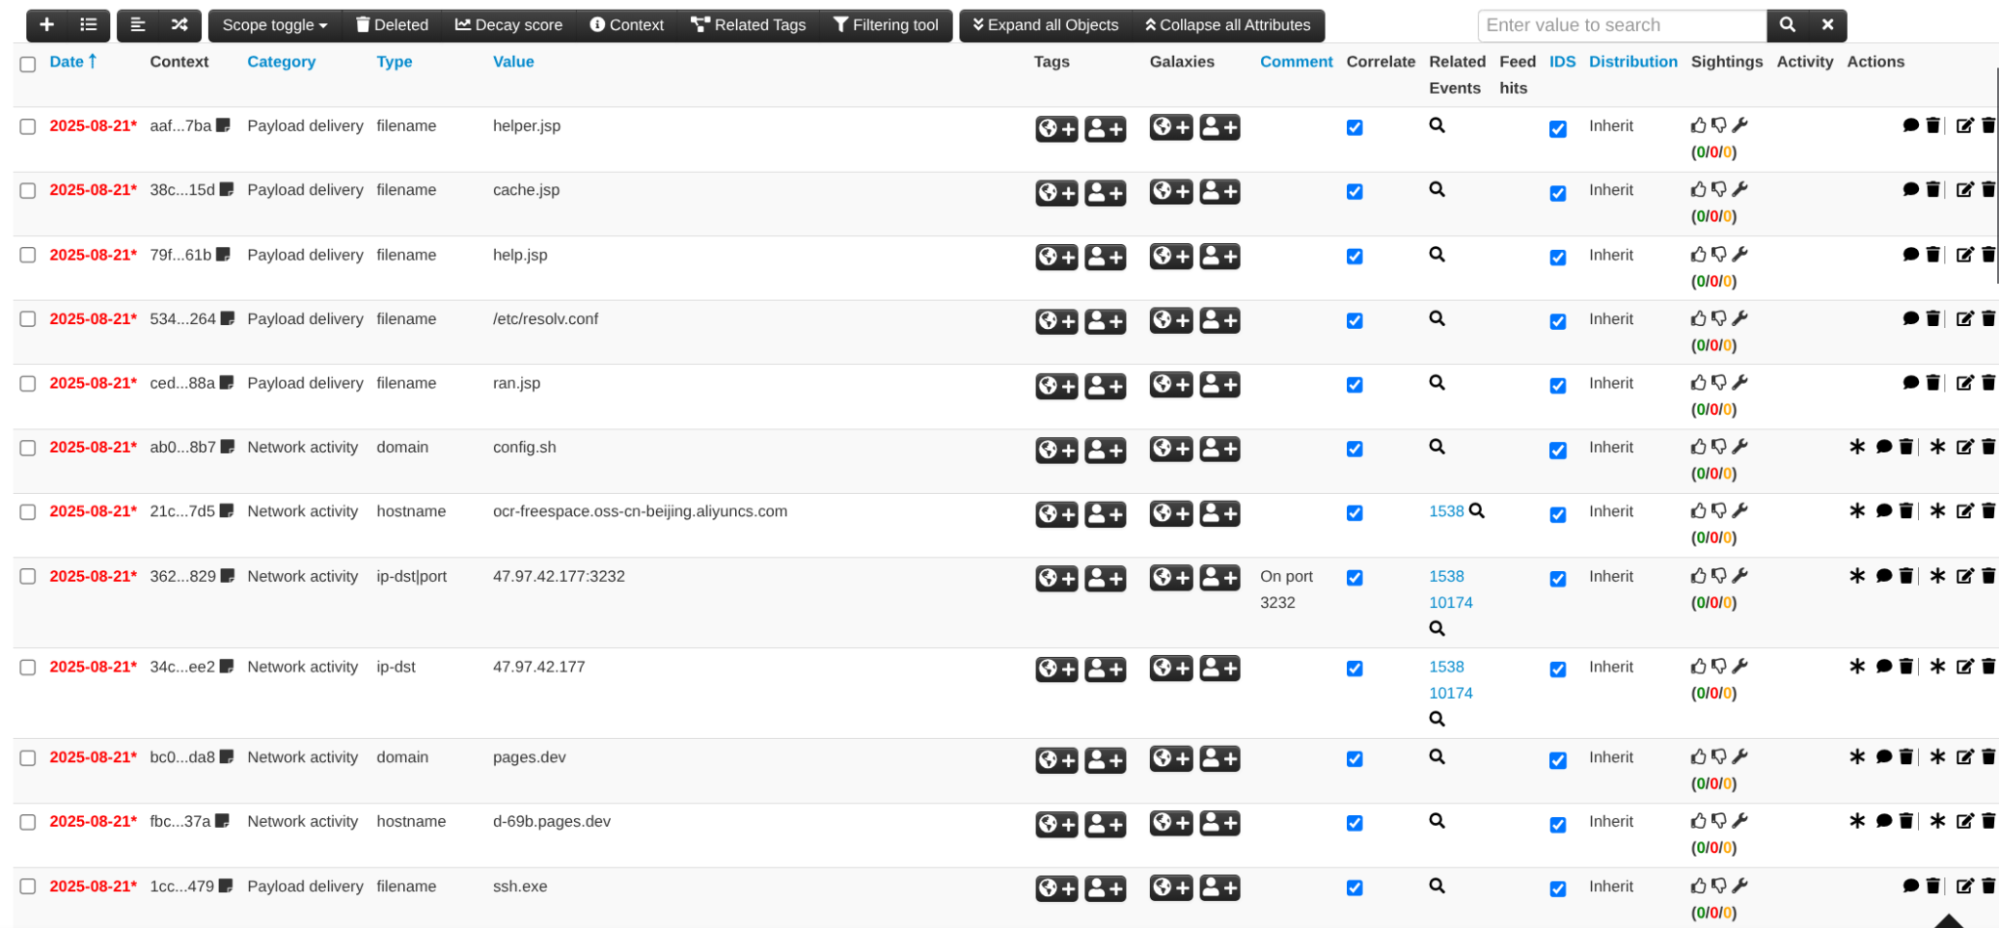
Task: Toggle the Correlate checkbox for config.sh
Action: [x=1354, y=449]
